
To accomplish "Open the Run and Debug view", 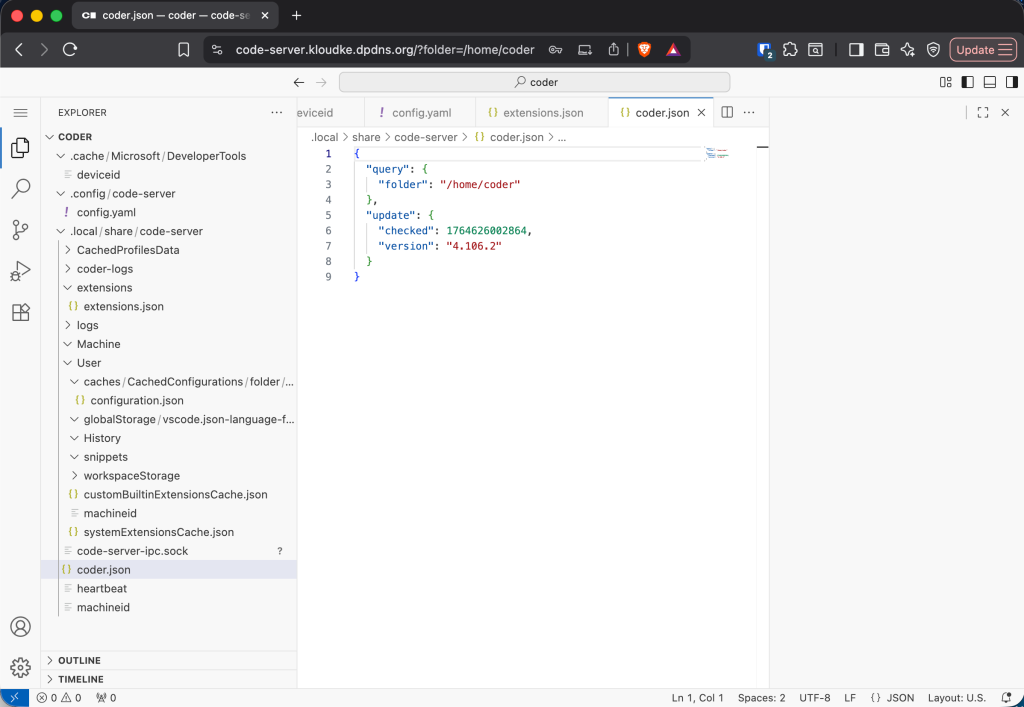I will [21, 270].
